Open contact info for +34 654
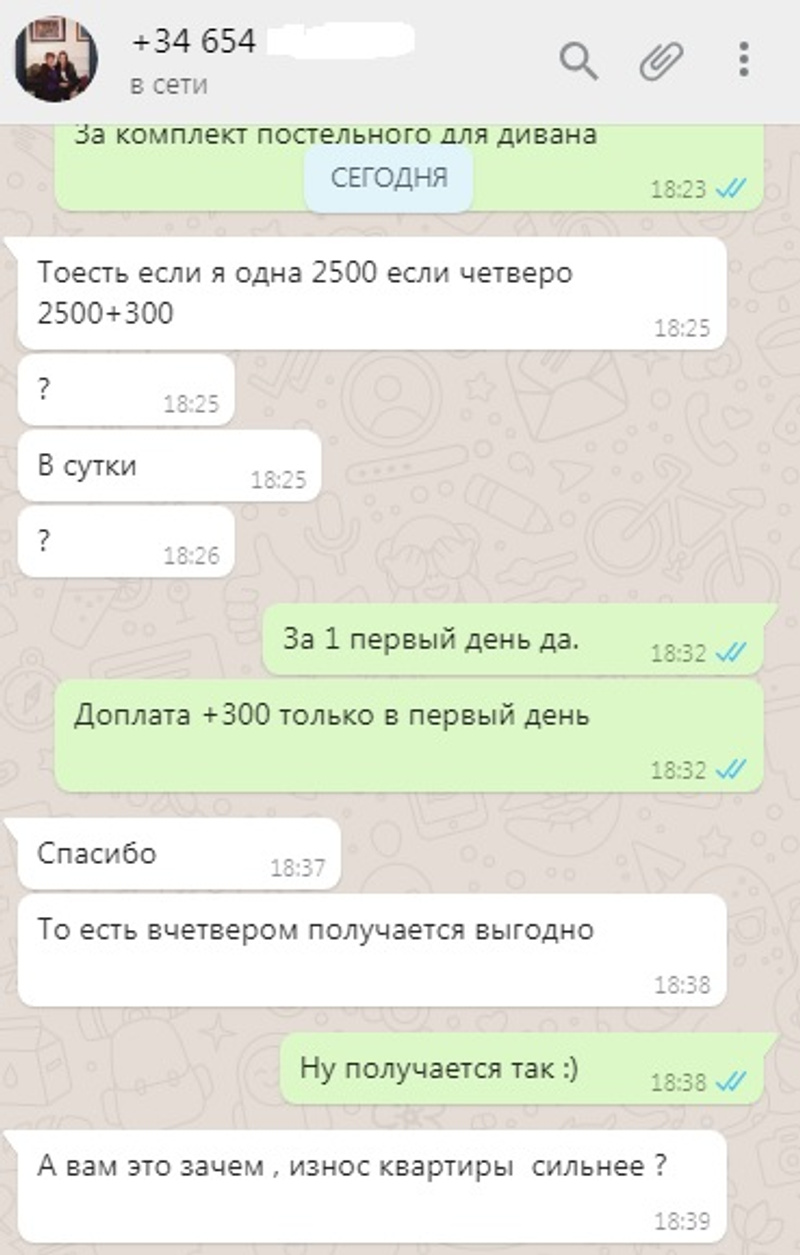The height and width of the screenshot is (1255, 800). 194,42
